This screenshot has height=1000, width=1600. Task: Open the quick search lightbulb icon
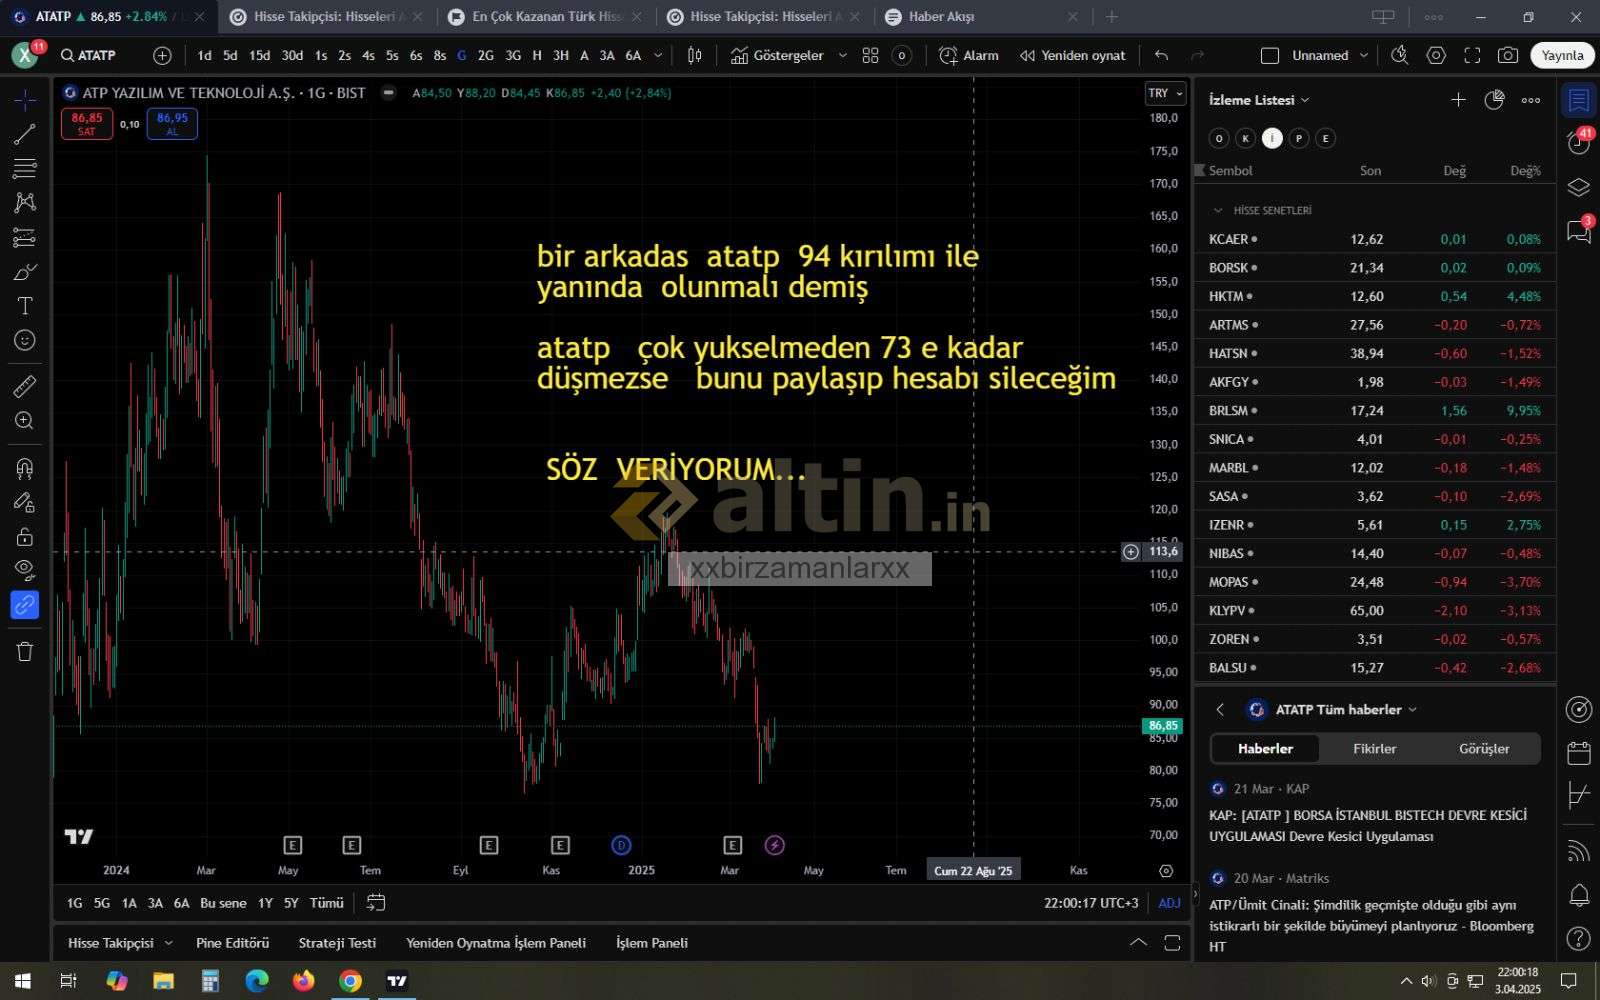click(x=1400, y=55)
